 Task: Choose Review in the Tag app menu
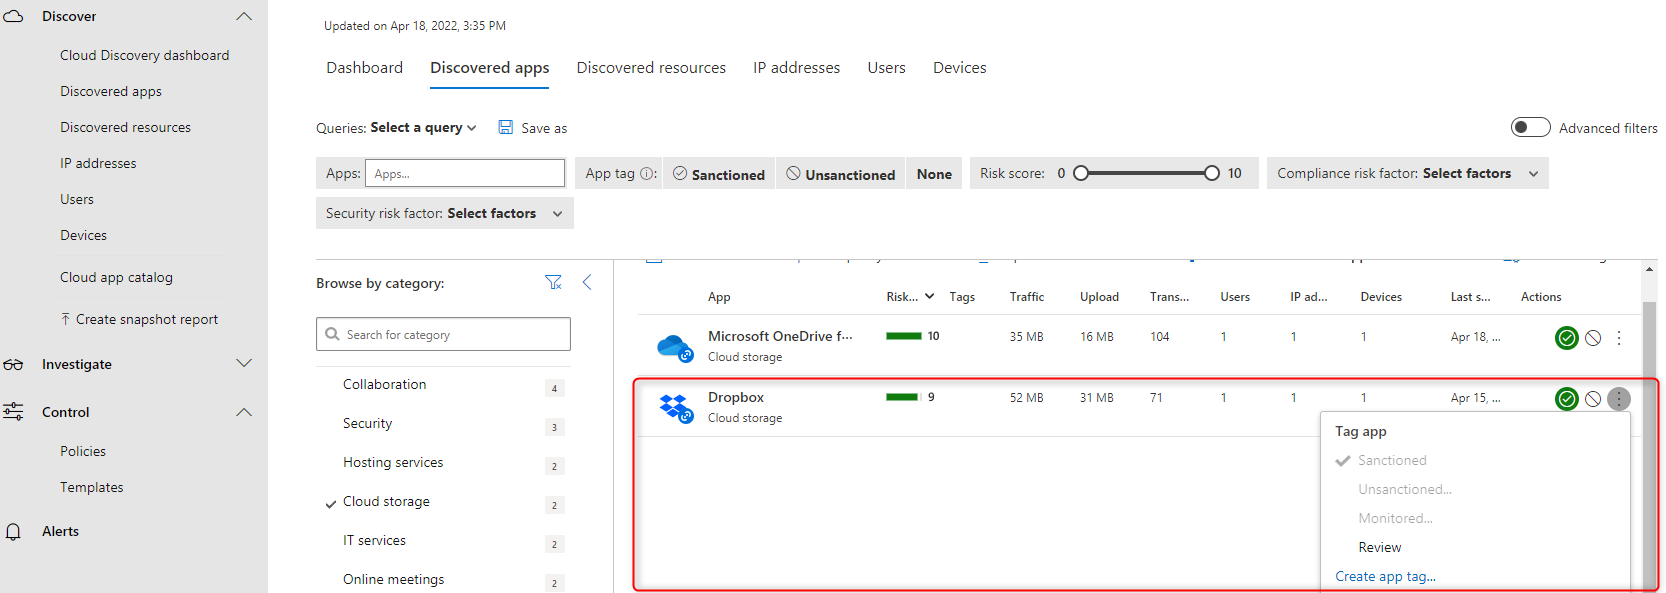coord(1379,547)
